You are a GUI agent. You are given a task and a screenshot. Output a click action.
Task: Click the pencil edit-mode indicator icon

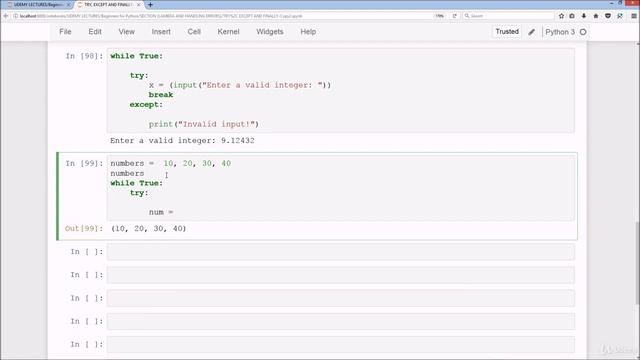tap(531, 32)
